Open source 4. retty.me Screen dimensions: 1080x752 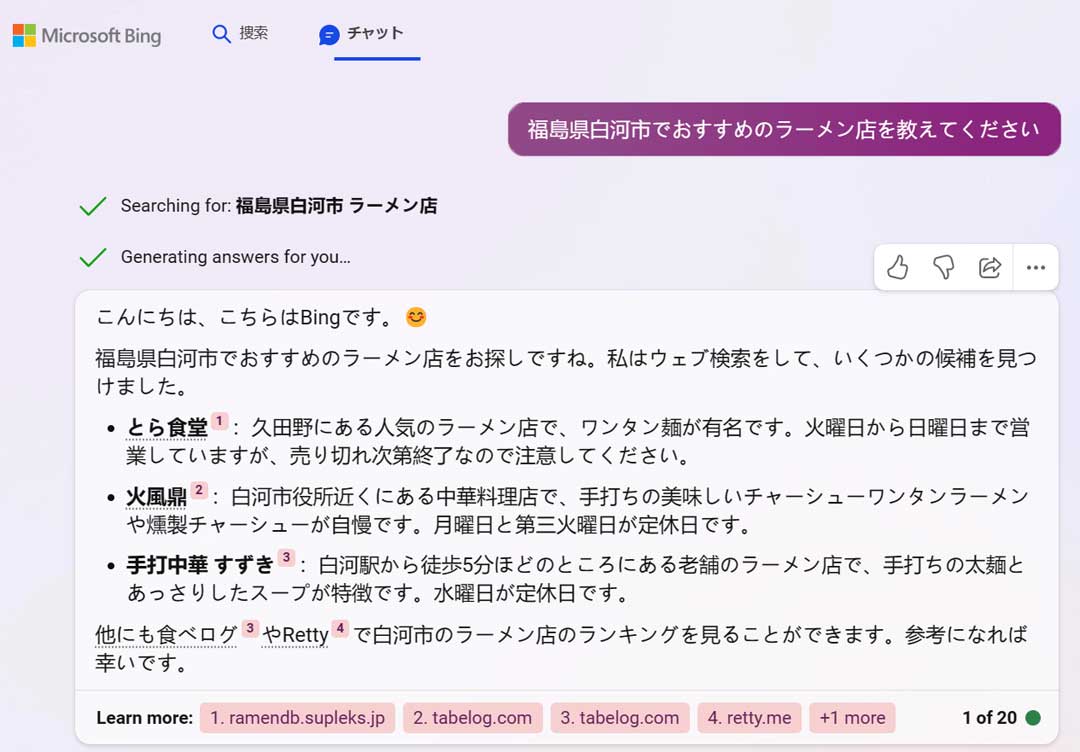point(749,718)
